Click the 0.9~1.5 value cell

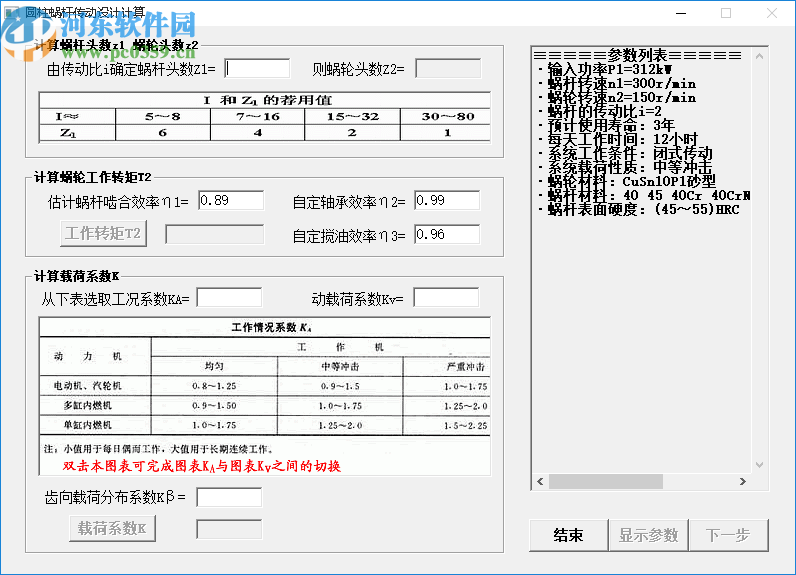[340, 386]
